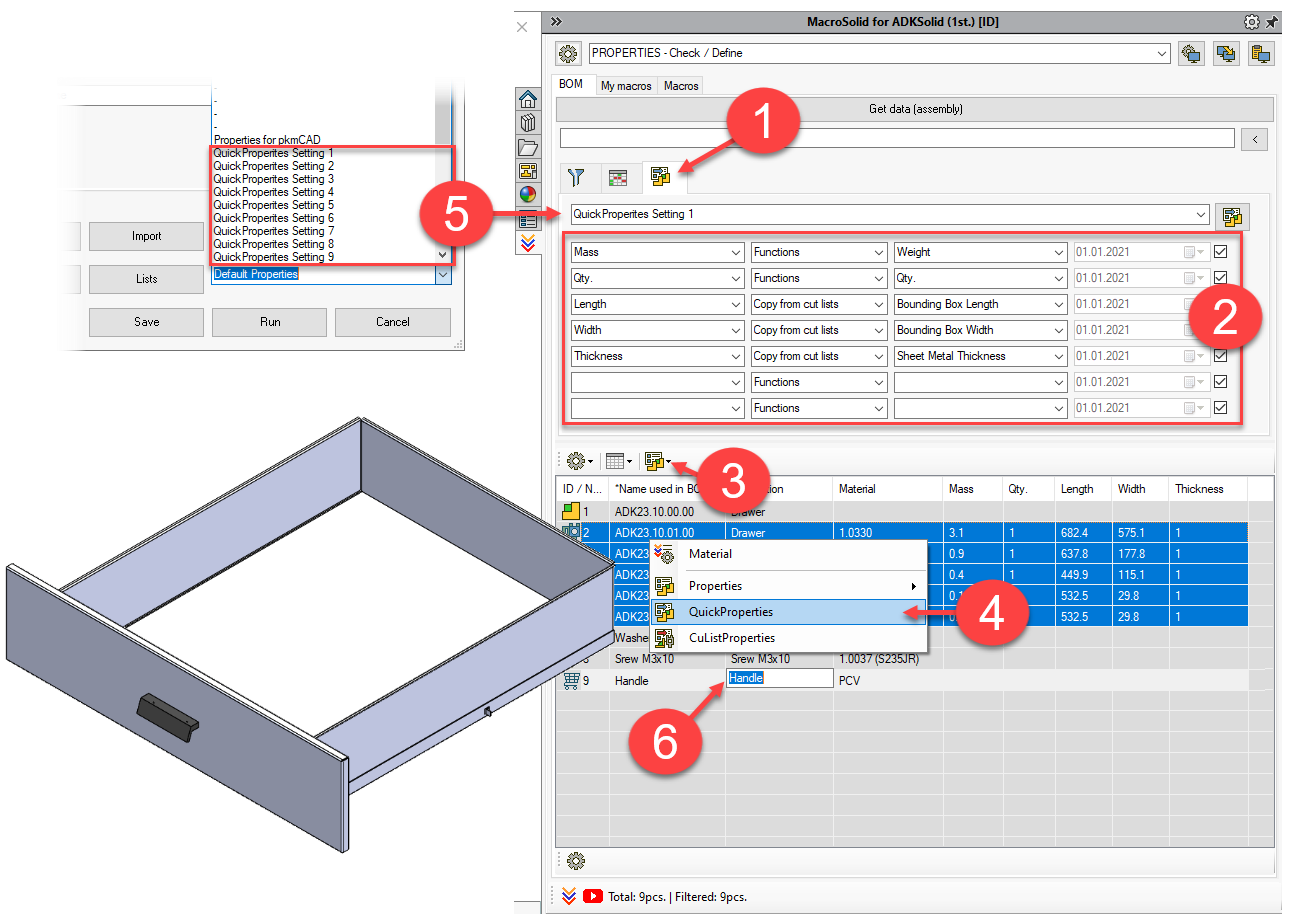Select the QuickProperties icon tab
The height and width of the screenshot is (924, 1299).
click(661, 178)
